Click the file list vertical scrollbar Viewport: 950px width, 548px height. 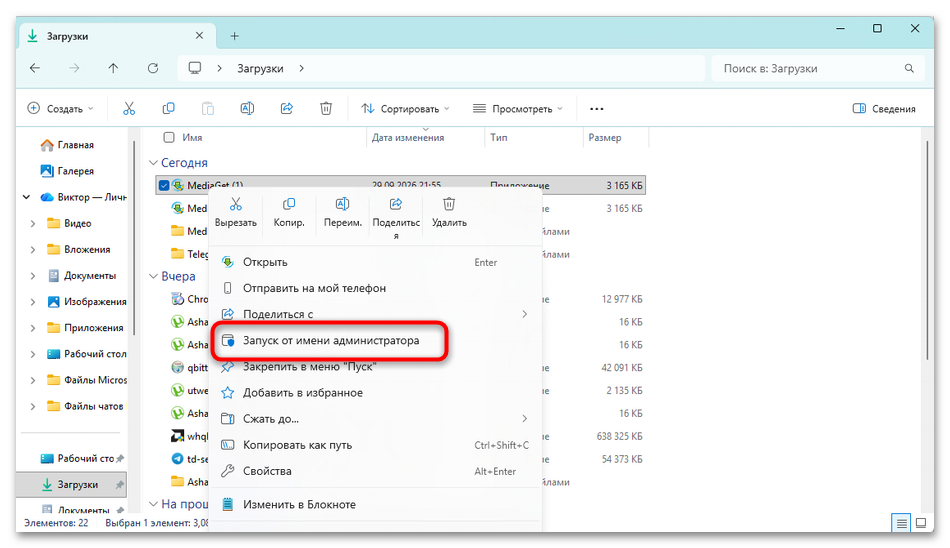pyautogui.click(x=927, y=249)
